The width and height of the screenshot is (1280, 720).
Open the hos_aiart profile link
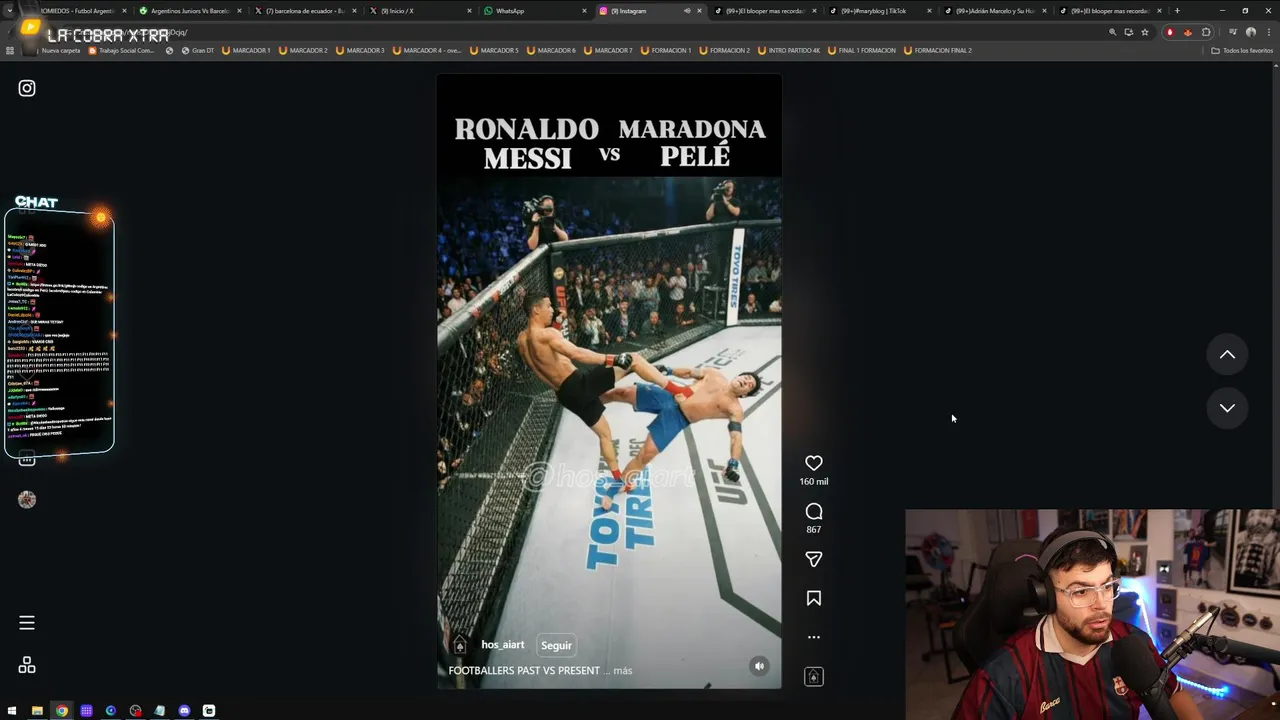click(502, 645)
